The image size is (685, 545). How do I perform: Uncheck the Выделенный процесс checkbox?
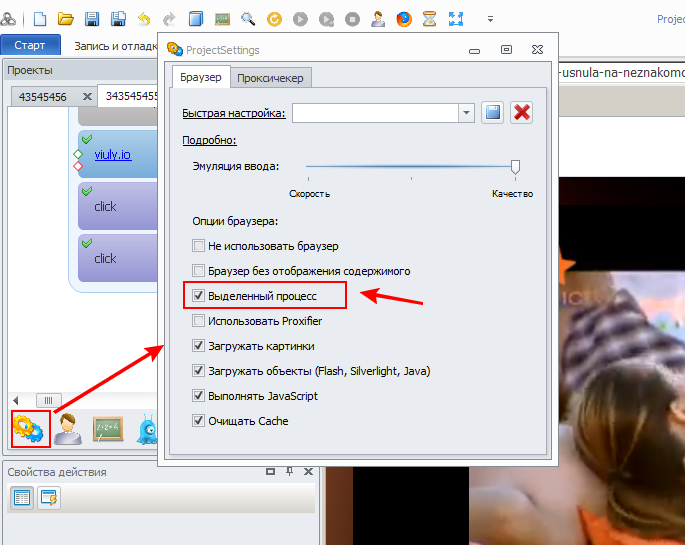coord(198,296)
